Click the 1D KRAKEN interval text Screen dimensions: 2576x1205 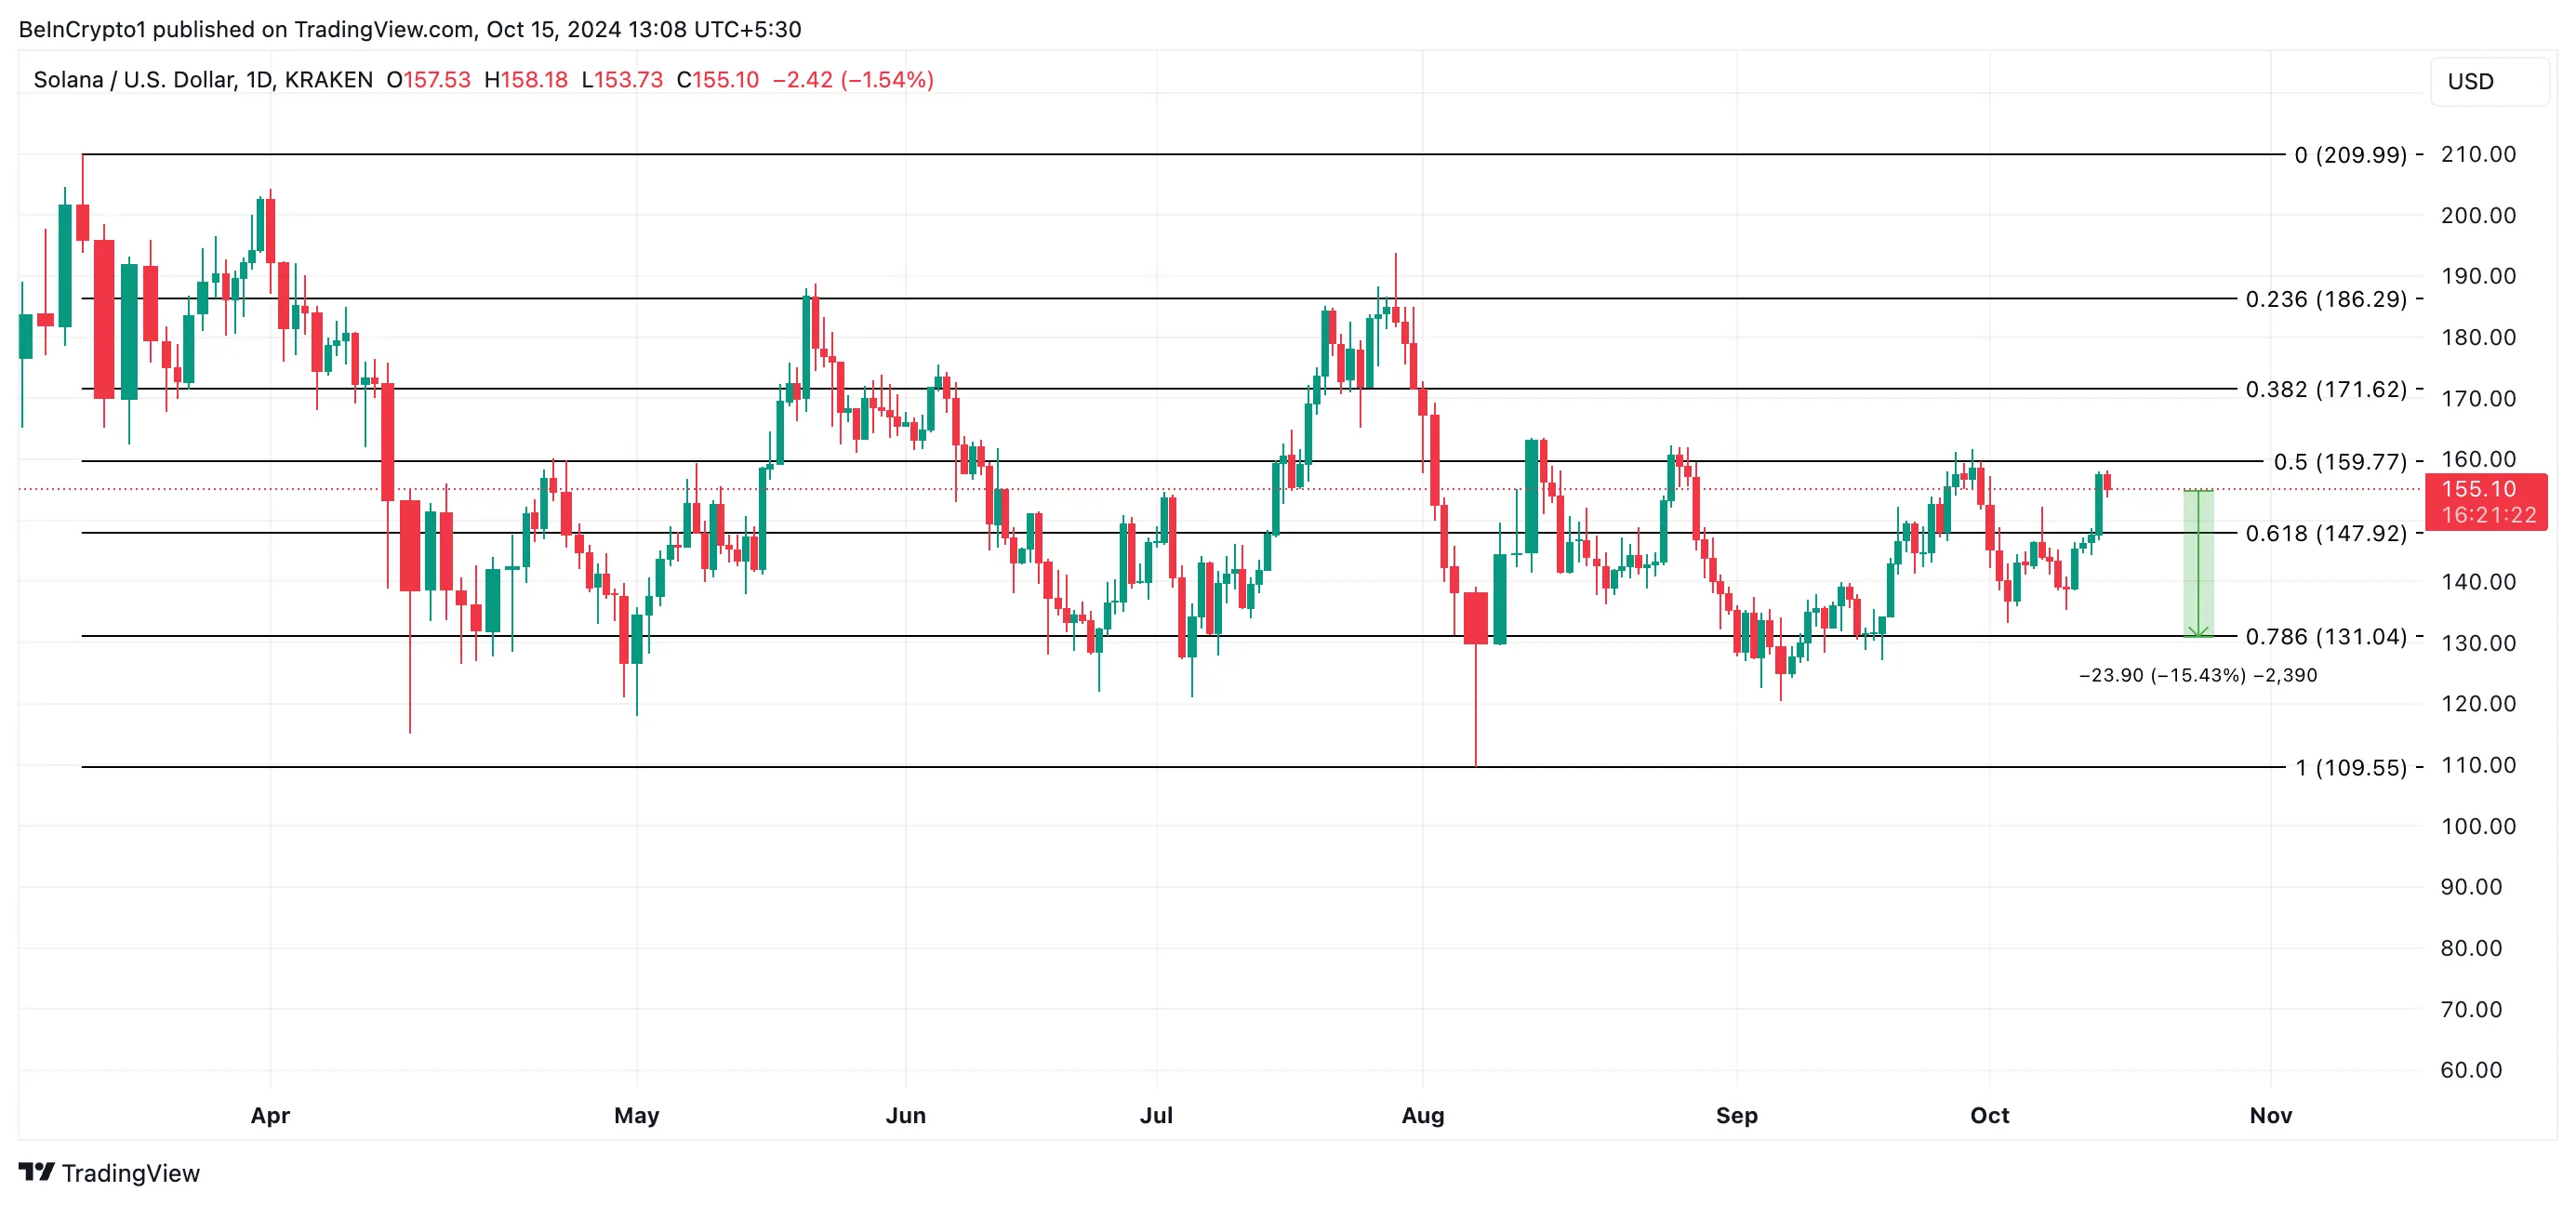click(309, 80)
